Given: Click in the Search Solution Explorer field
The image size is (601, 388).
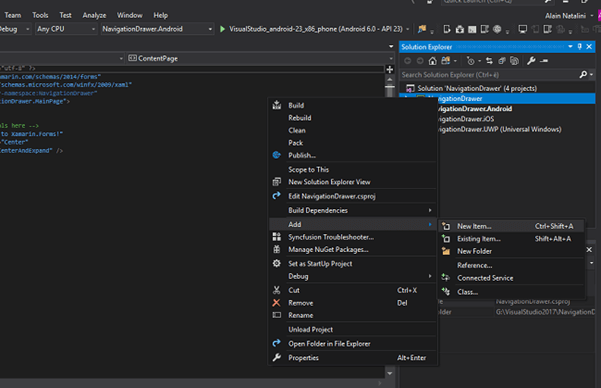Looking at the screenshot, I should click(x=489, y=74).
